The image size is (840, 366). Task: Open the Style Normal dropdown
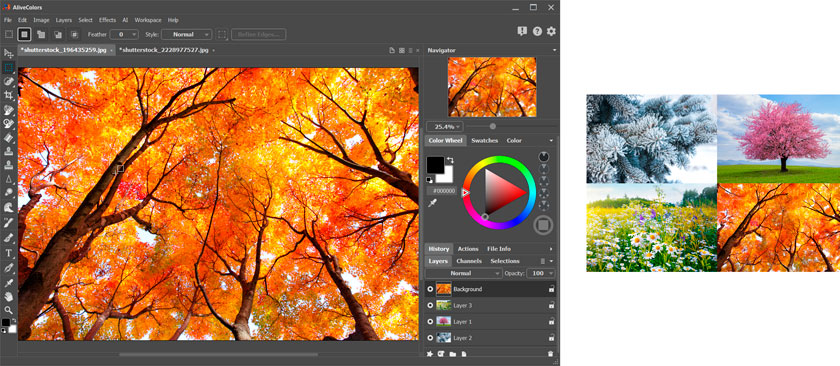pos(187,34)
